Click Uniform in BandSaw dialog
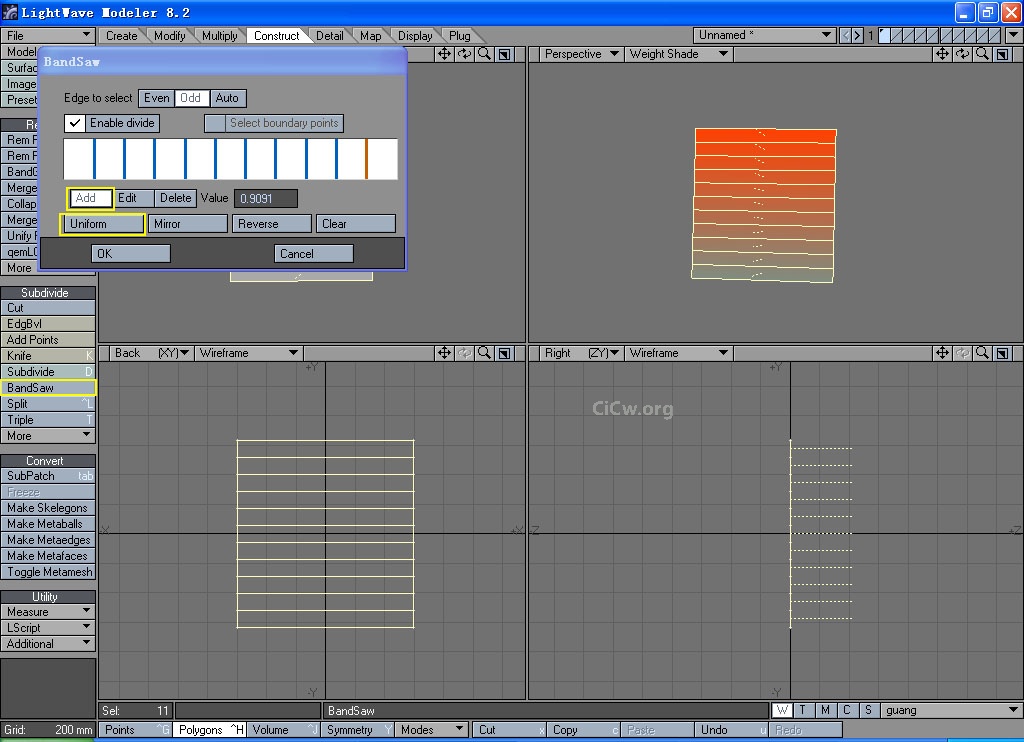Screen dimensions: 1024x742 pos(103,224)
